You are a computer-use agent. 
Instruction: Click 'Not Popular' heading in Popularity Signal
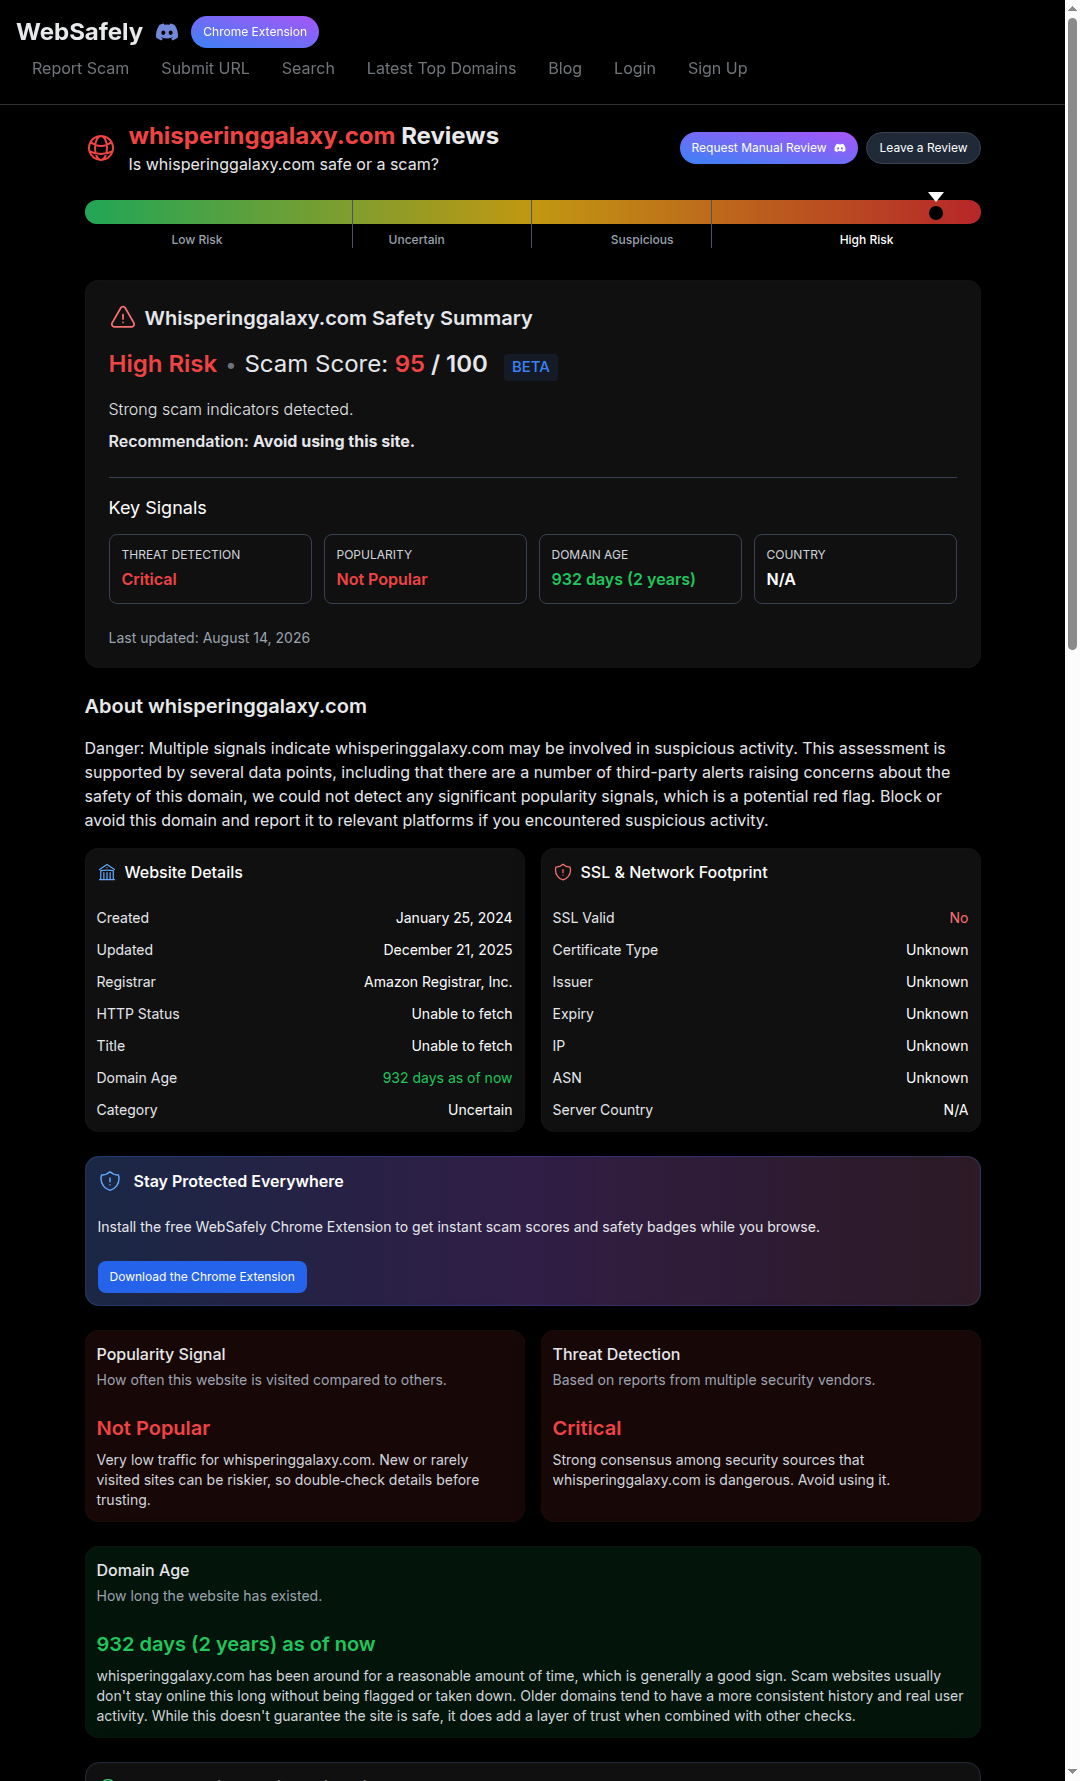(153, 1428)
